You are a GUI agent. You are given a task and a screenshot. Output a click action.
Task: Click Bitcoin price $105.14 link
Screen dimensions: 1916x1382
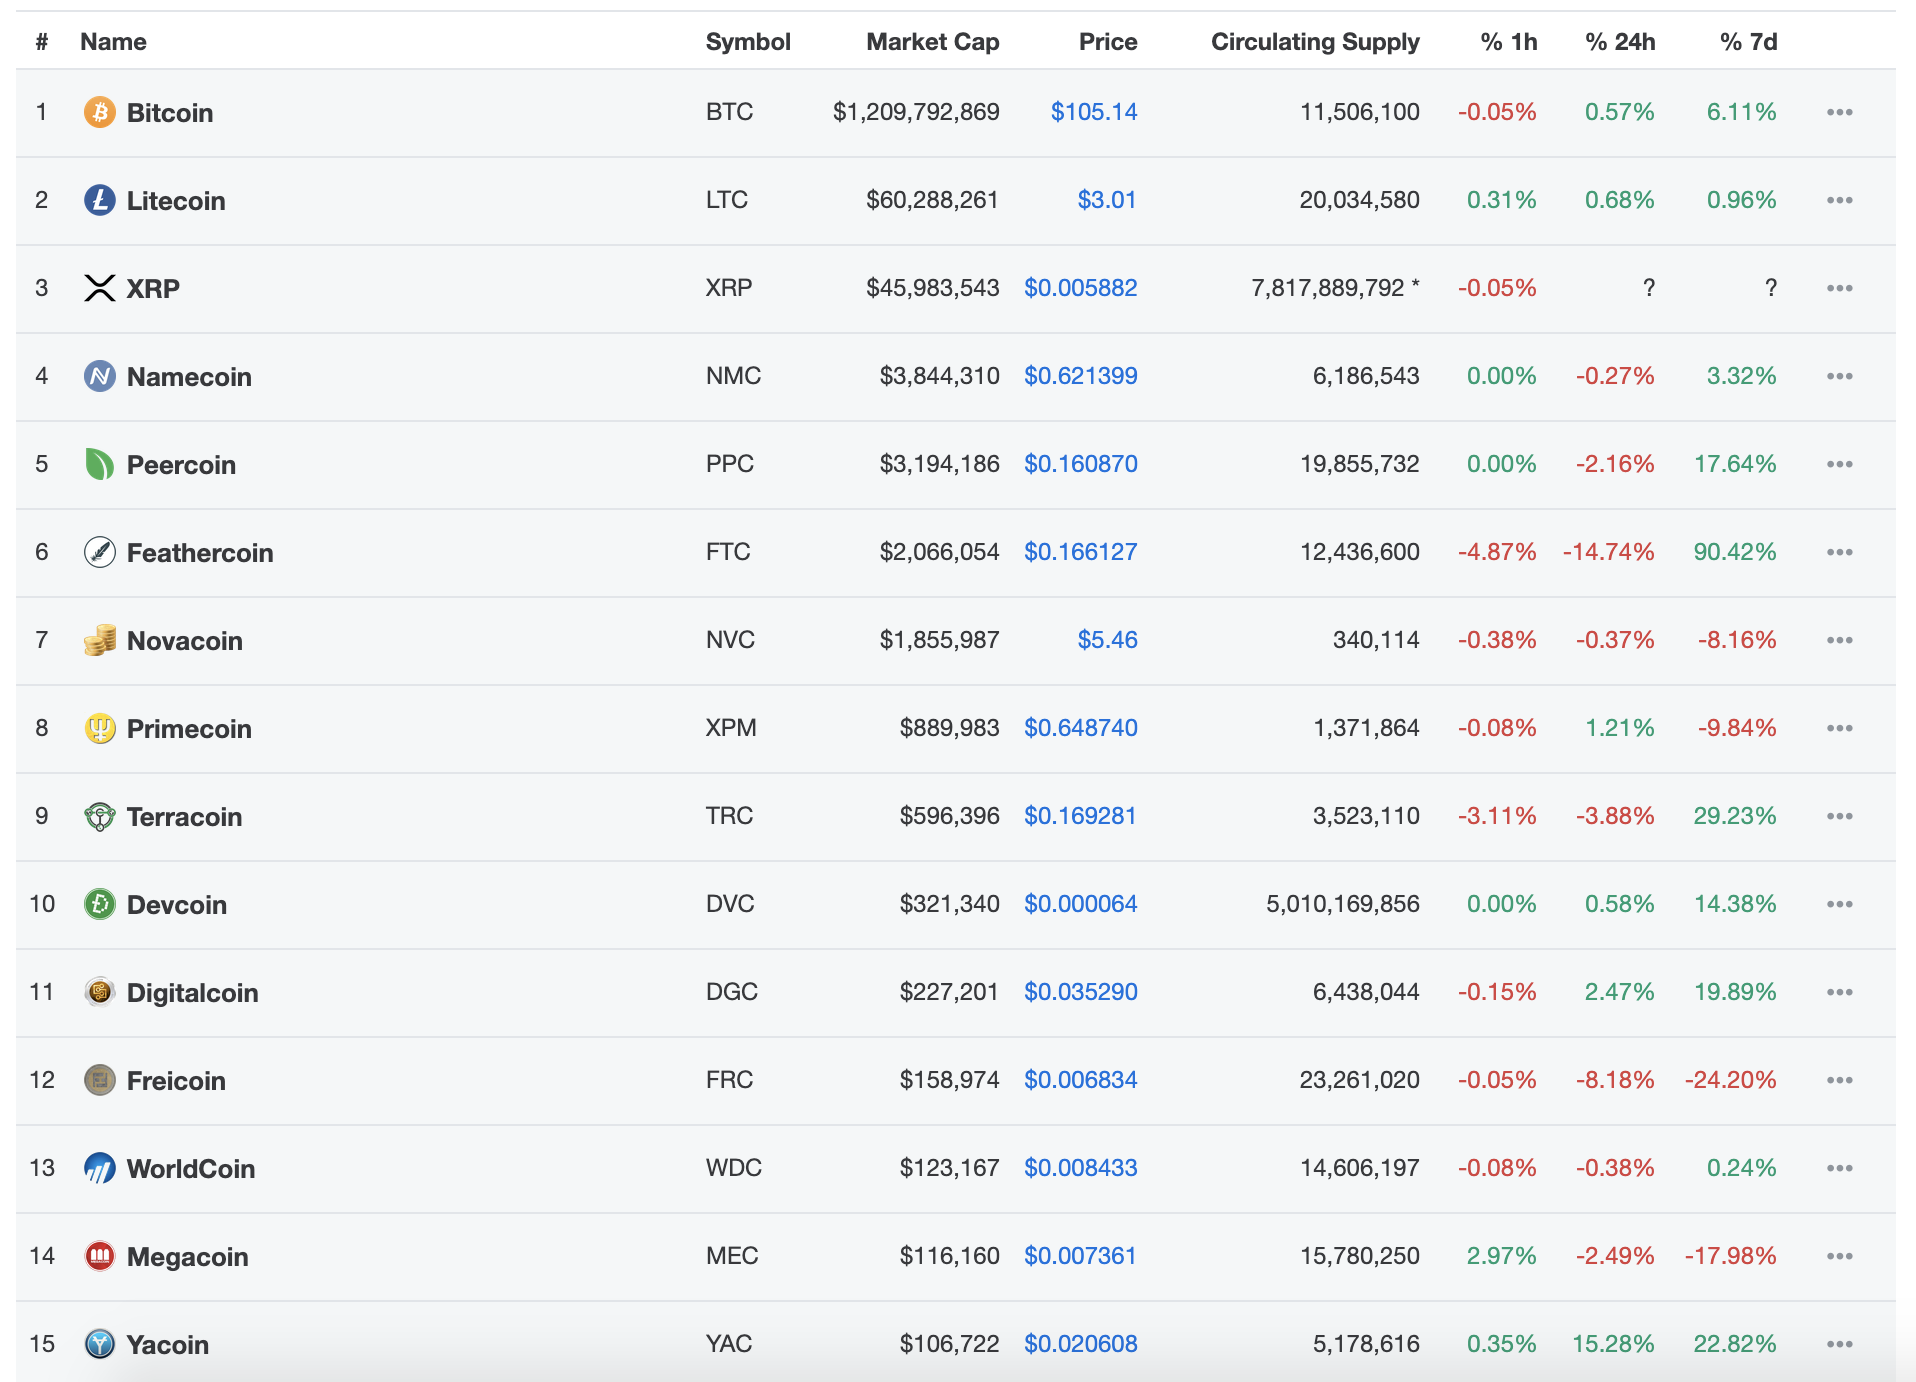click(x=1094, y=112)
